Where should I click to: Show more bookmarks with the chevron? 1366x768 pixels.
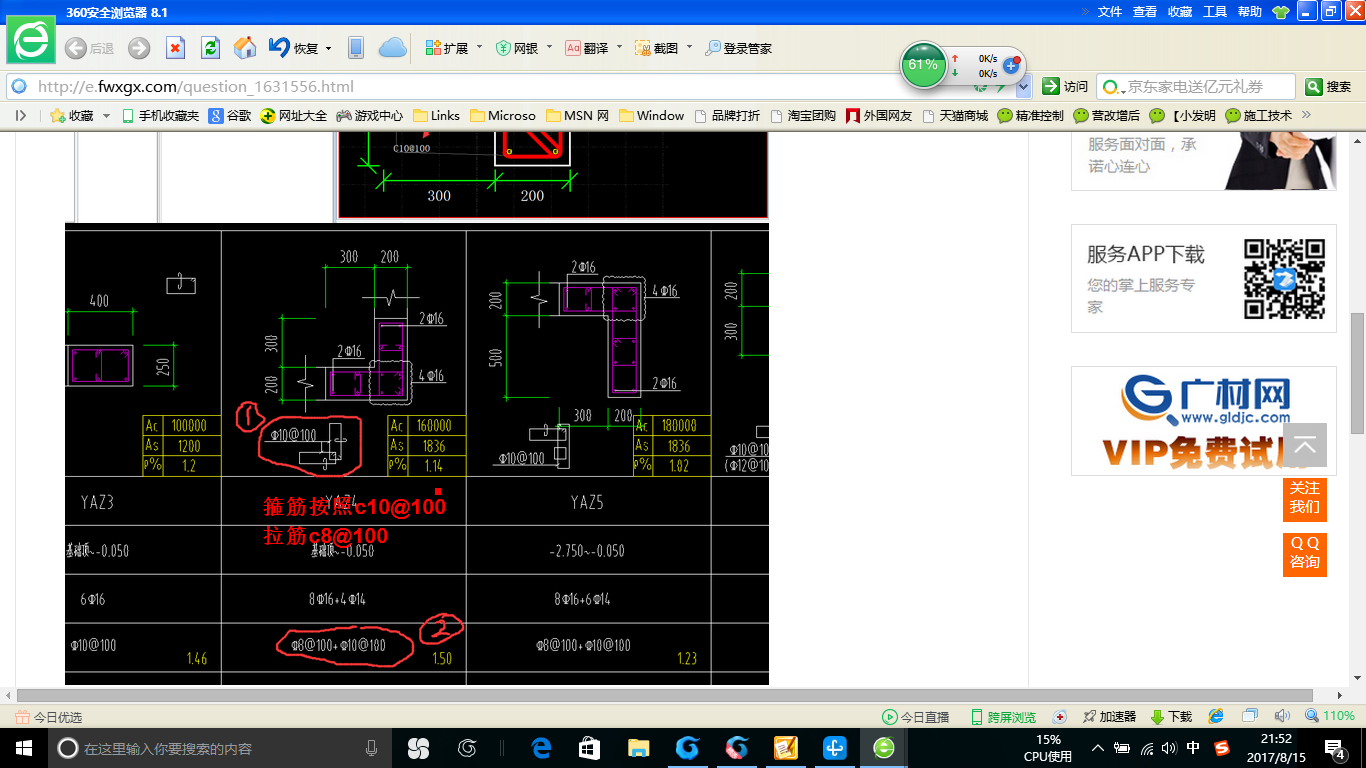(x=1306, y=115)
